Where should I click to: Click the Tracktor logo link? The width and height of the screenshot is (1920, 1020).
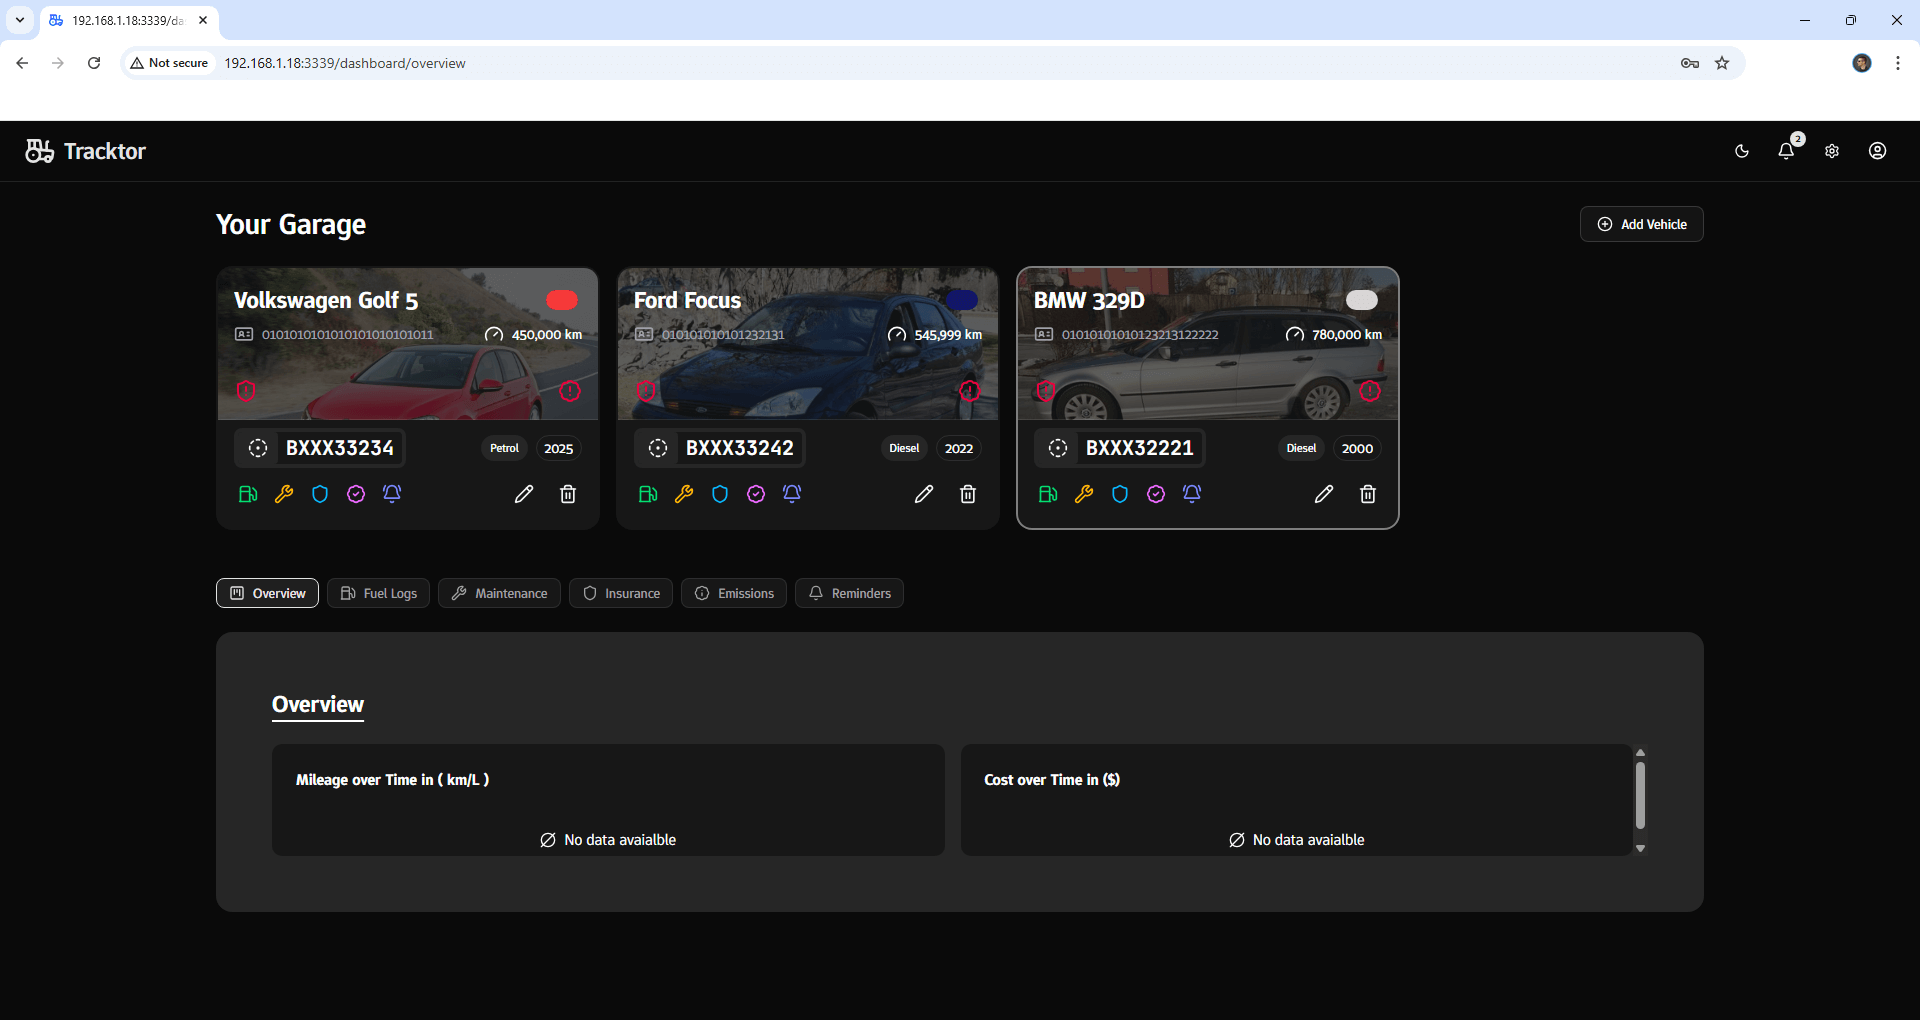(x=86, y=151)
